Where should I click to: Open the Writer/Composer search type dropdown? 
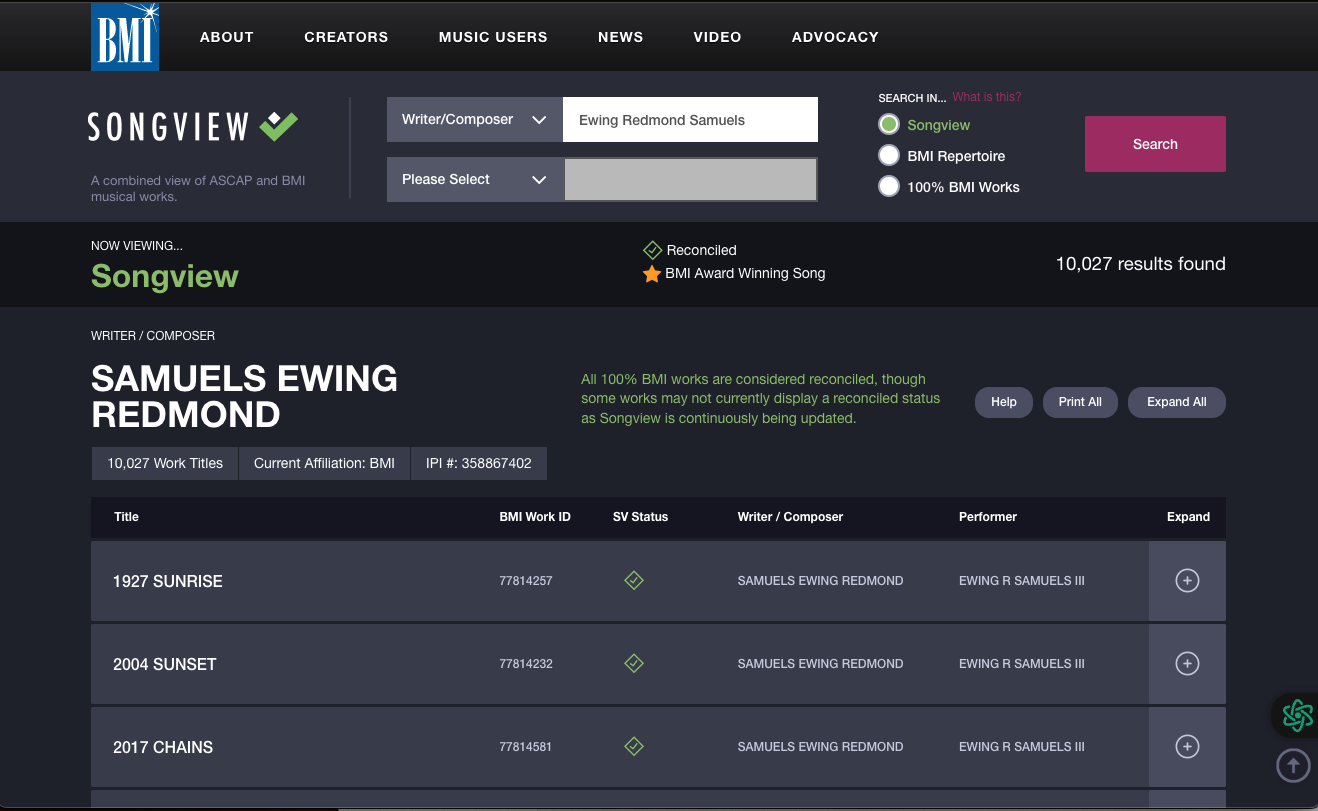(x=475, y=120)
